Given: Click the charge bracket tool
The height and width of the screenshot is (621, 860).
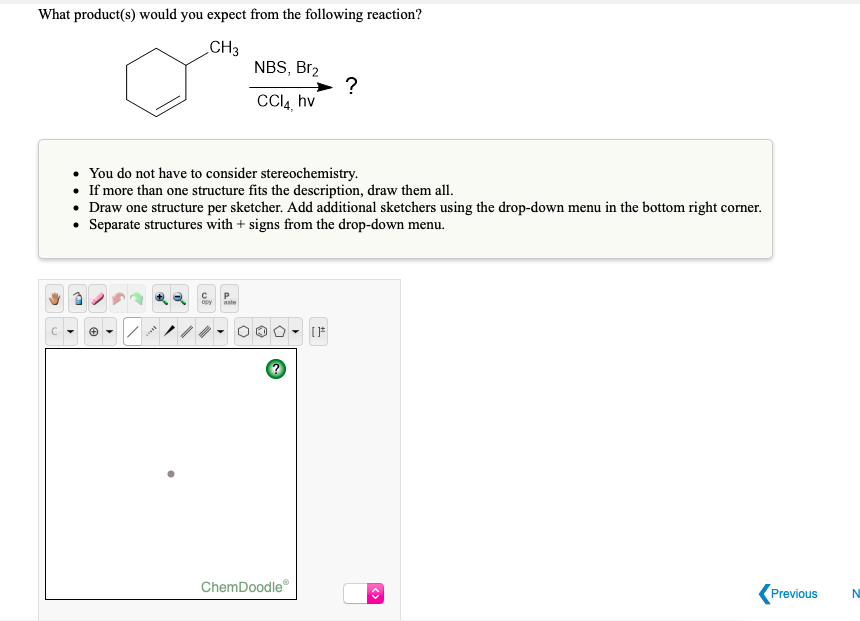Looking at the screenshot, I should pos(317,331).
